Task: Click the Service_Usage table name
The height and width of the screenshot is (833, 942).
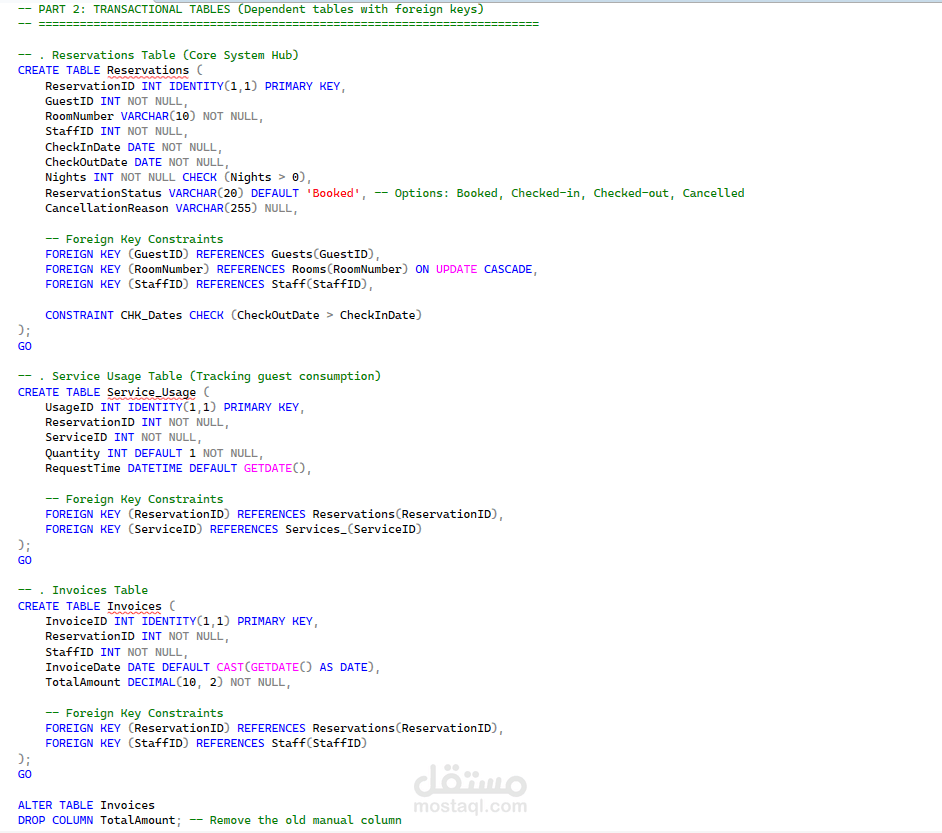Action: (151, 392)
